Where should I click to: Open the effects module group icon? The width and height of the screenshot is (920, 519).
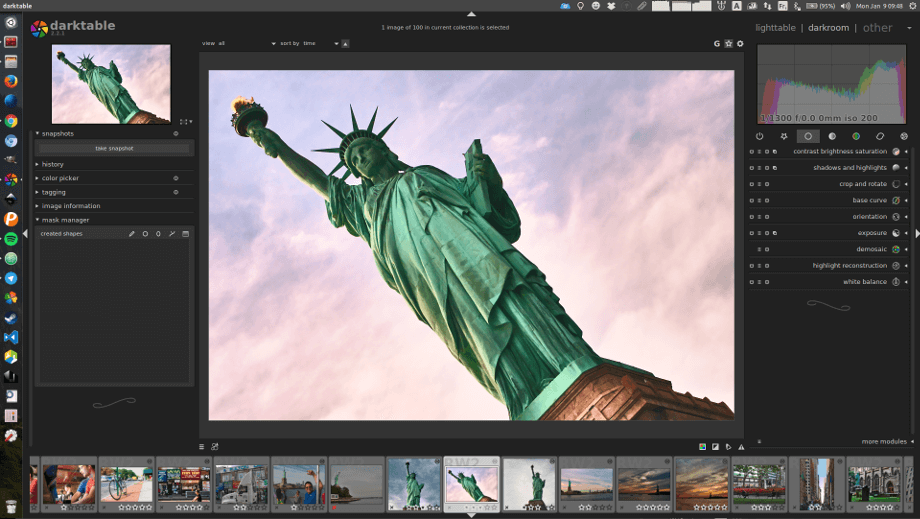(x=904, y=136)
